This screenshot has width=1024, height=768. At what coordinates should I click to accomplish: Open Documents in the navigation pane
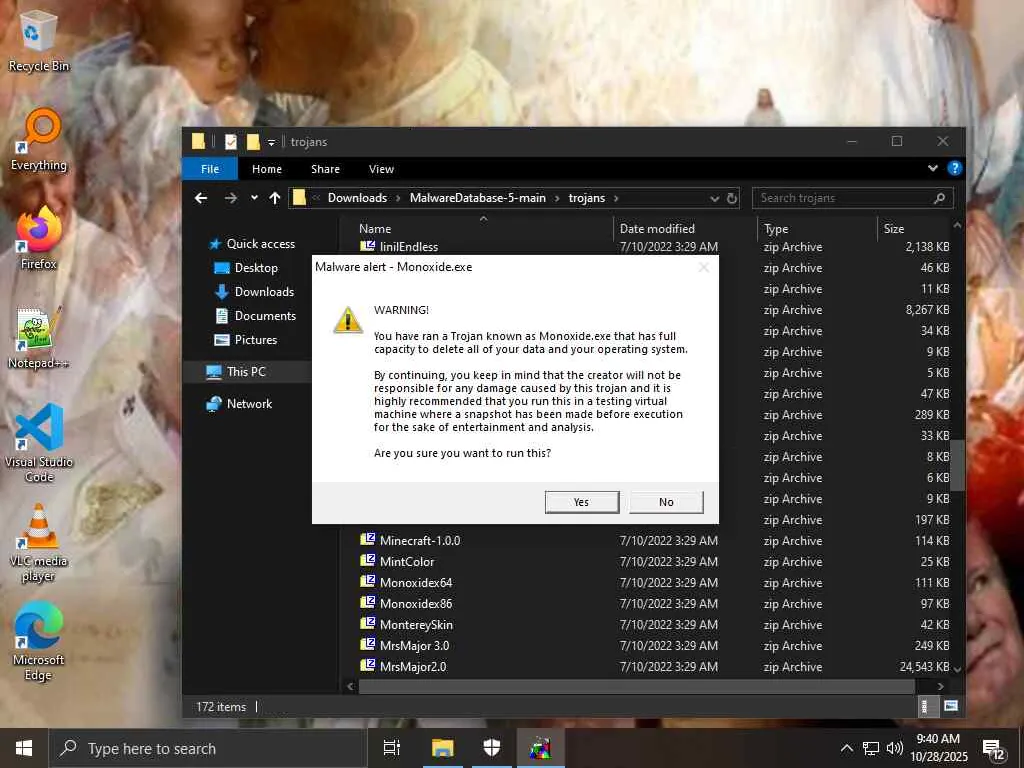(256, 316)
